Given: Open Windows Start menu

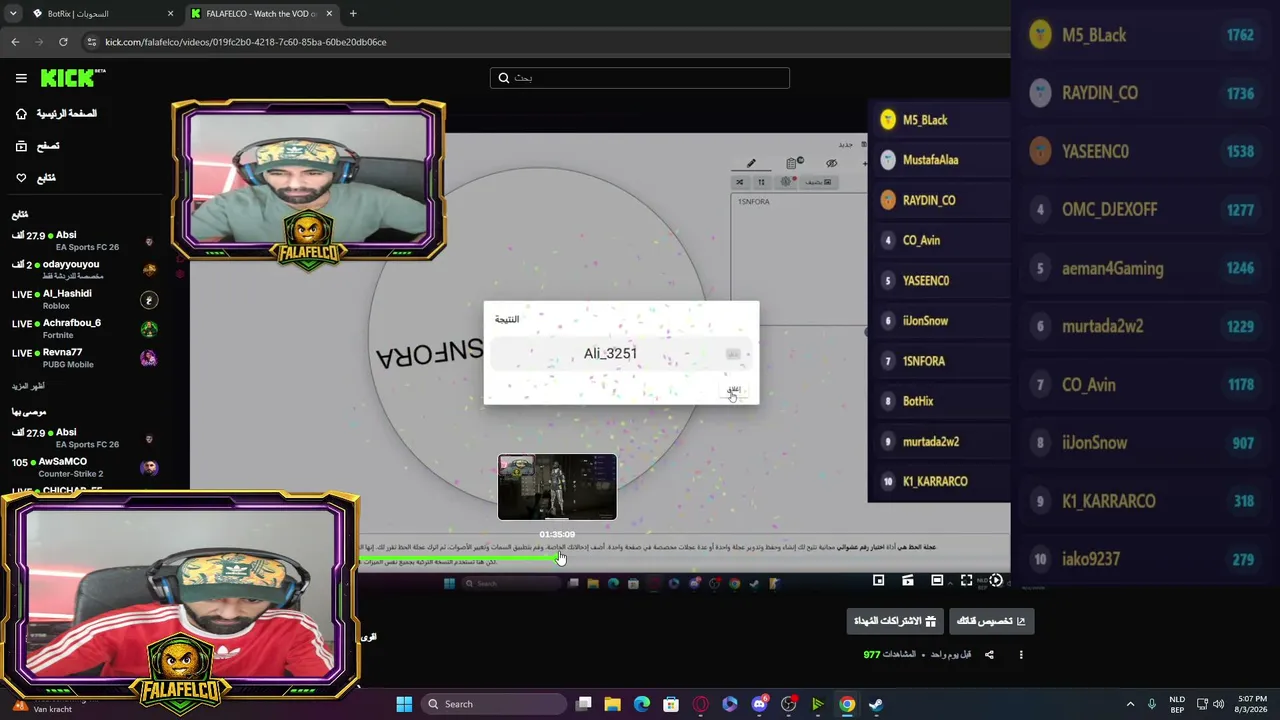Looking at the screenshot, I should (x=404, y=704).
